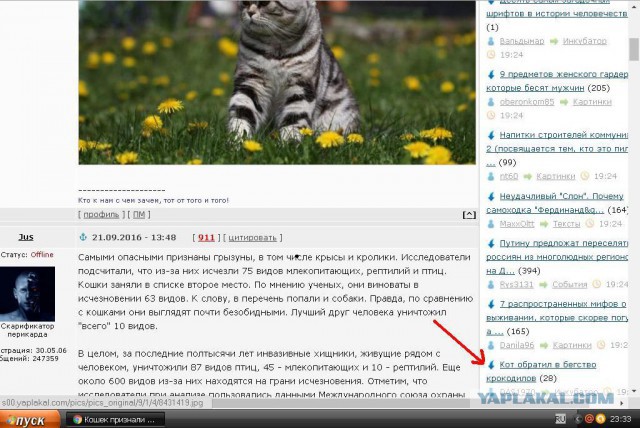
Task: Click the 911 rating link
Action: tap(206, 237)
